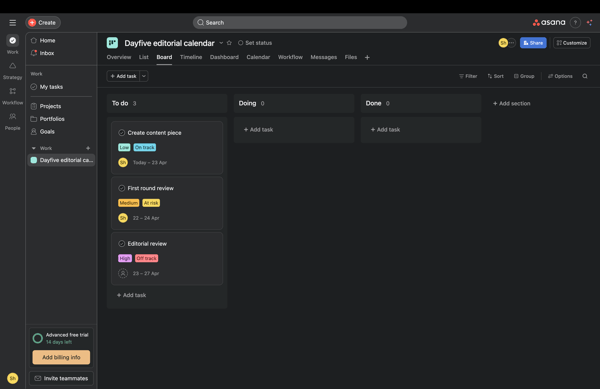Switch to the Overview tab
The width and height of the screenshot is (600, 389).
click(119, 57)
